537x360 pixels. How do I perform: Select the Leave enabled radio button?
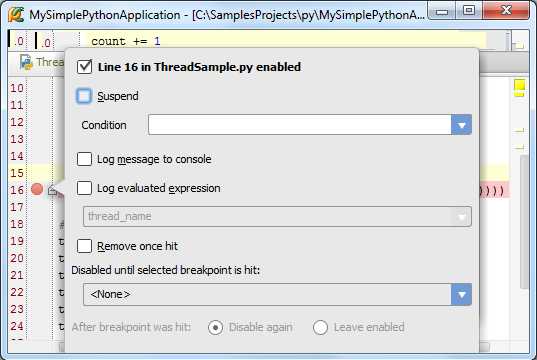click(320, 327)
